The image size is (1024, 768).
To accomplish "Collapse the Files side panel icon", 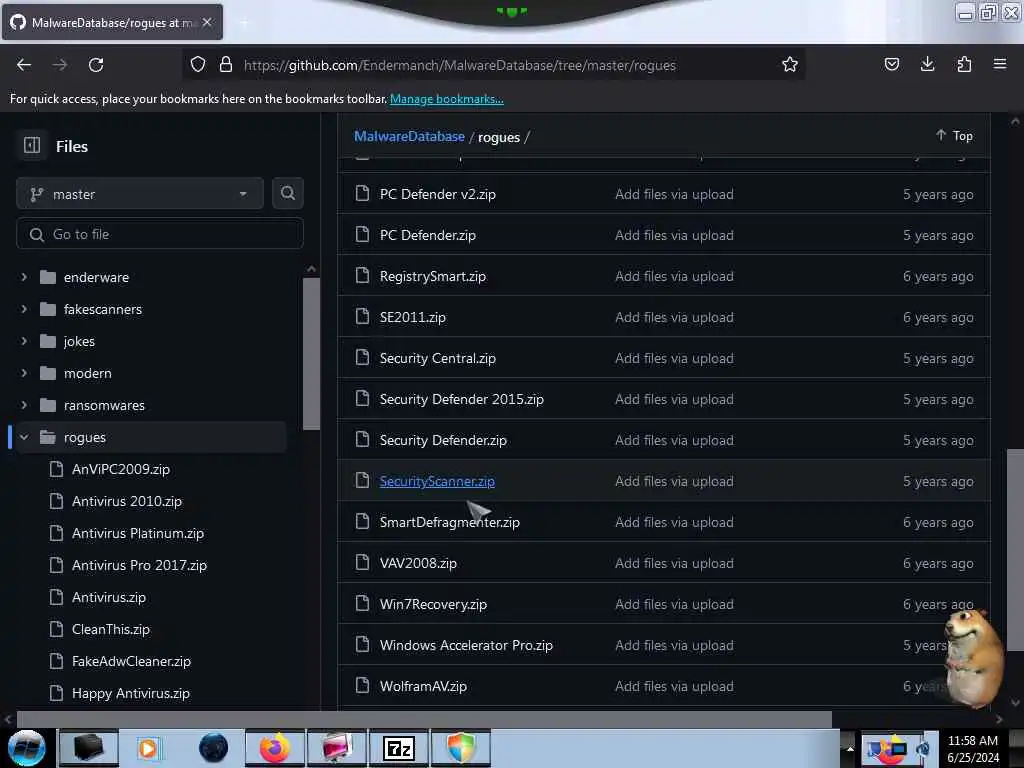I will pyautogui.click(x=32, y=145).
